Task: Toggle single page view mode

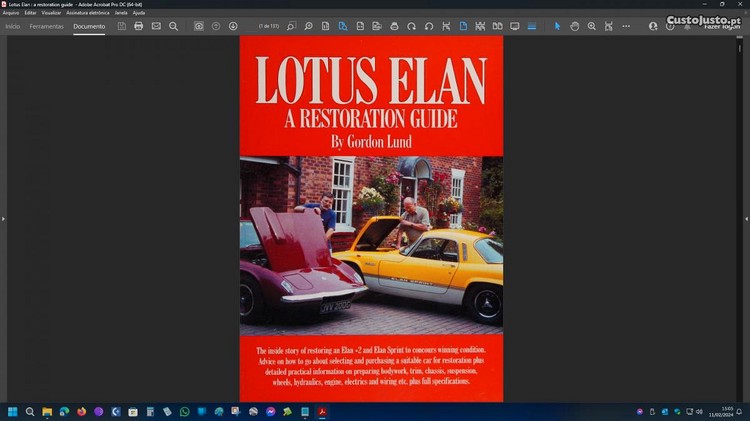Action: [x=463, y=26]
